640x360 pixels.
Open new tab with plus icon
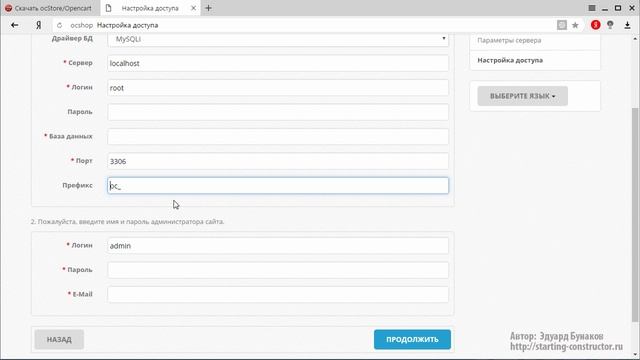tap(208, 8)
